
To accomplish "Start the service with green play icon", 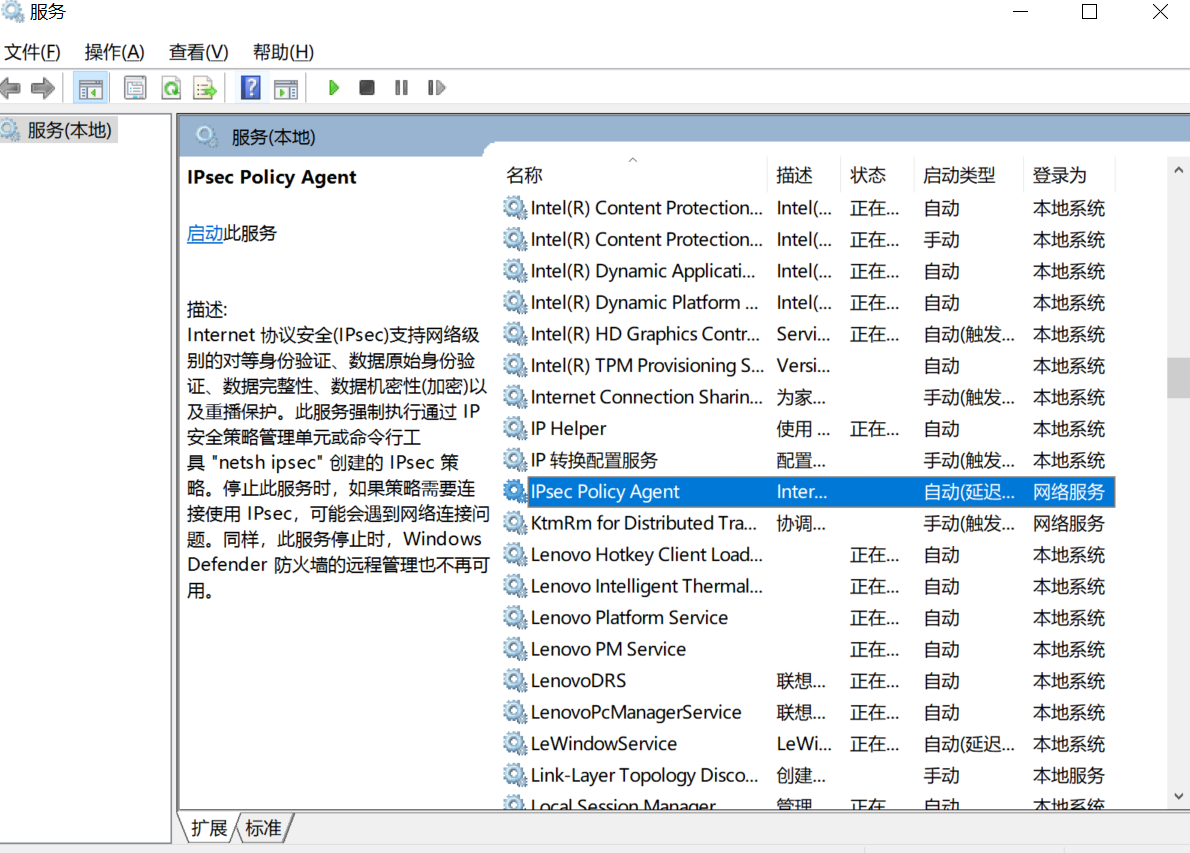I will pos(333,88).
